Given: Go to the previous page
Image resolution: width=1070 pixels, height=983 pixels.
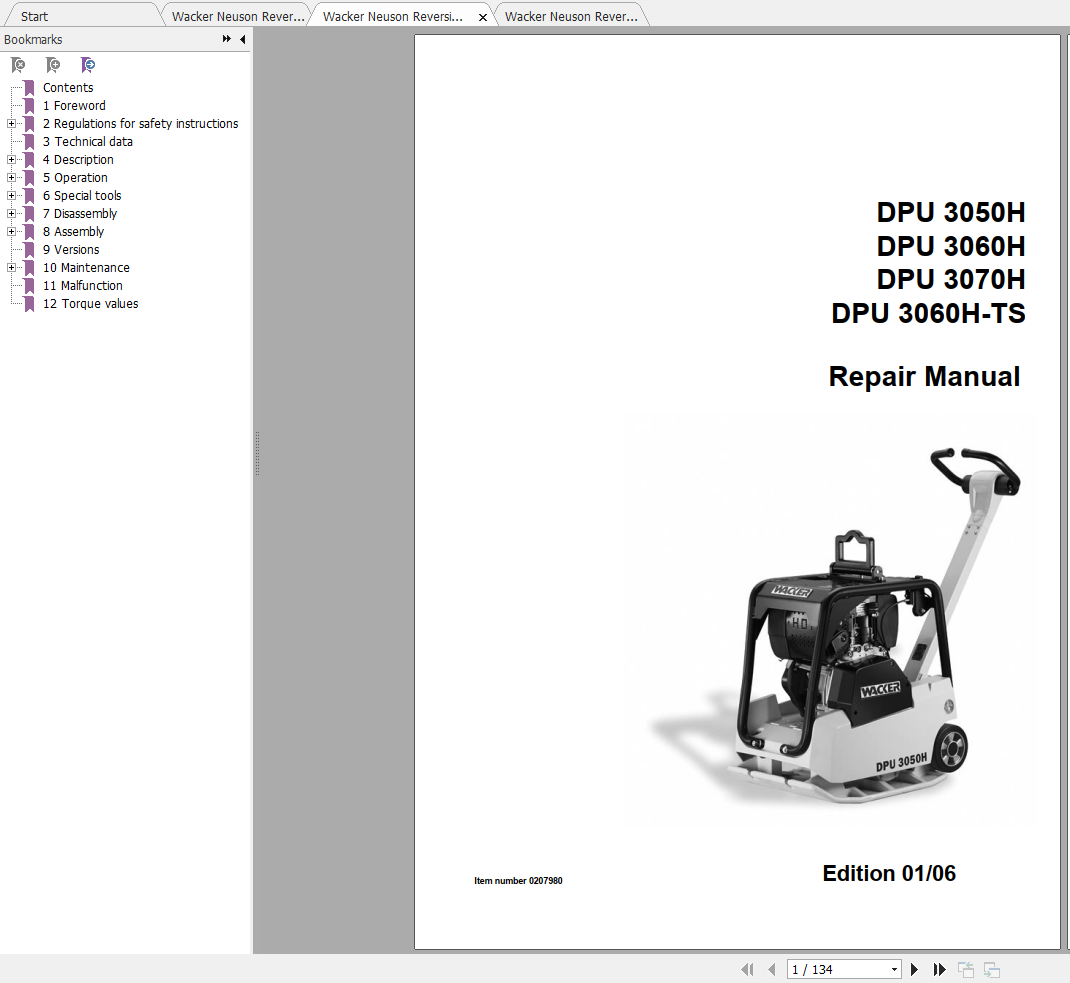Looking at the screenshot, I should tap(772, 969).
